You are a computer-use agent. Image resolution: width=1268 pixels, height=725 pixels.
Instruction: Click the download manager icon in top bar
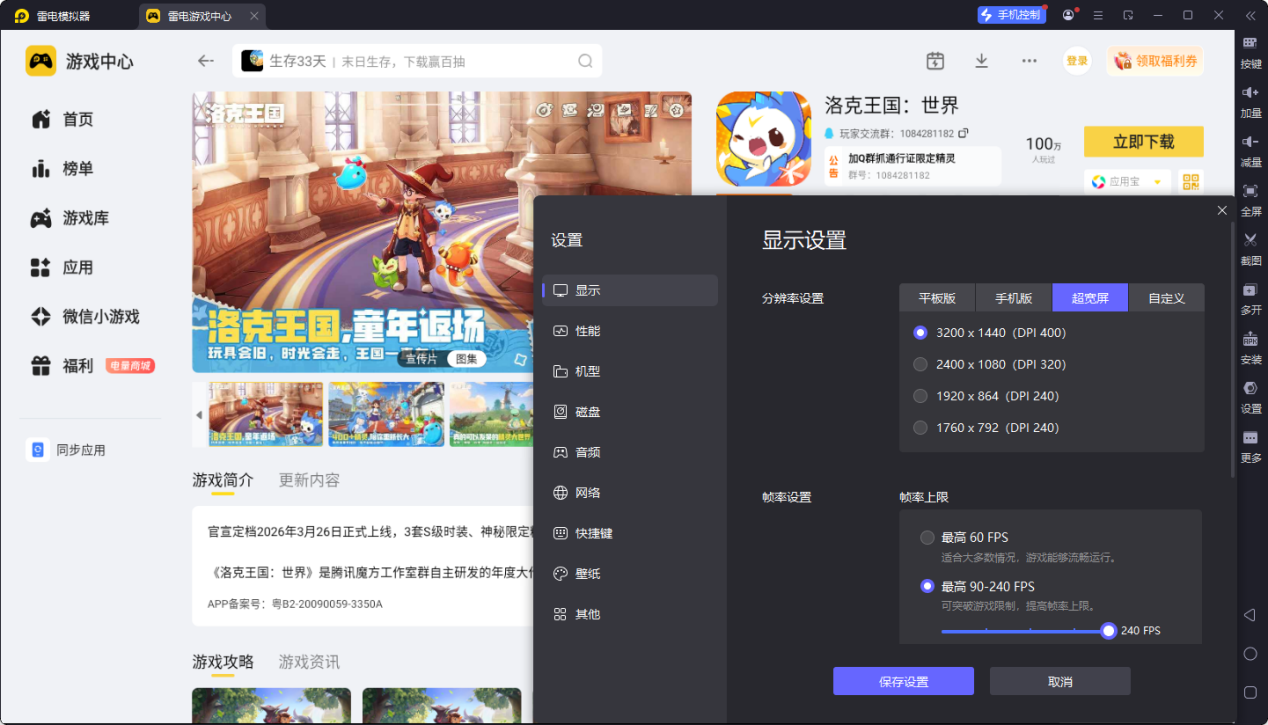coord(981,61)
